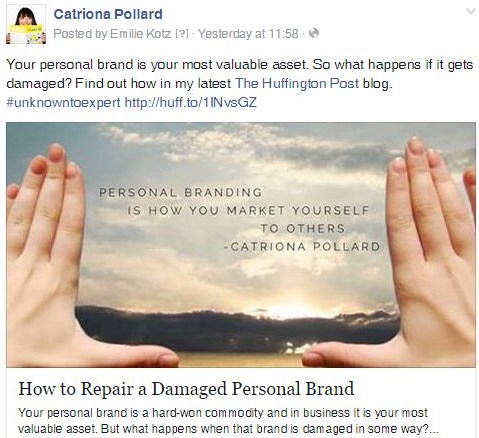This screenshot has width=479, height=438.
Task: Open the #unknowntoexpert hashtag
Action: pos(63,102)
